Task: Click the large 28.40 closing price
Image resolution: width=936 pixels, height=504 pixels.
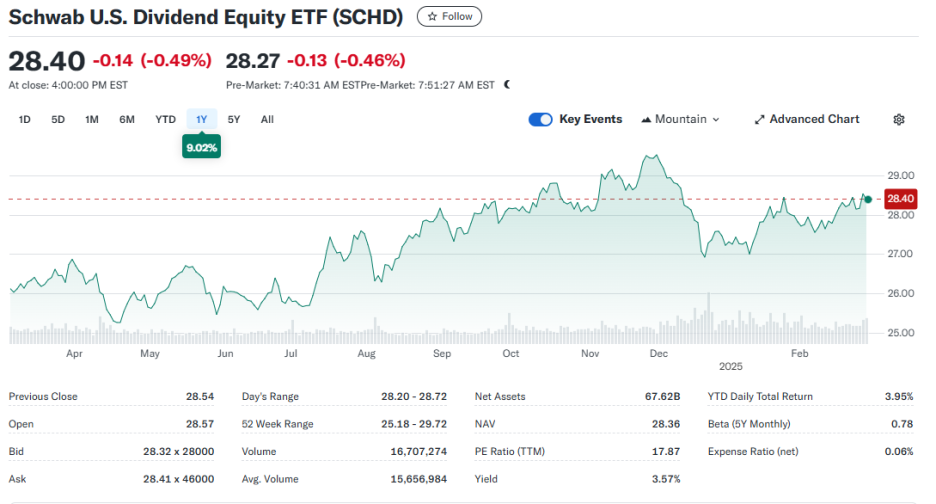Action: pos(47,61)
